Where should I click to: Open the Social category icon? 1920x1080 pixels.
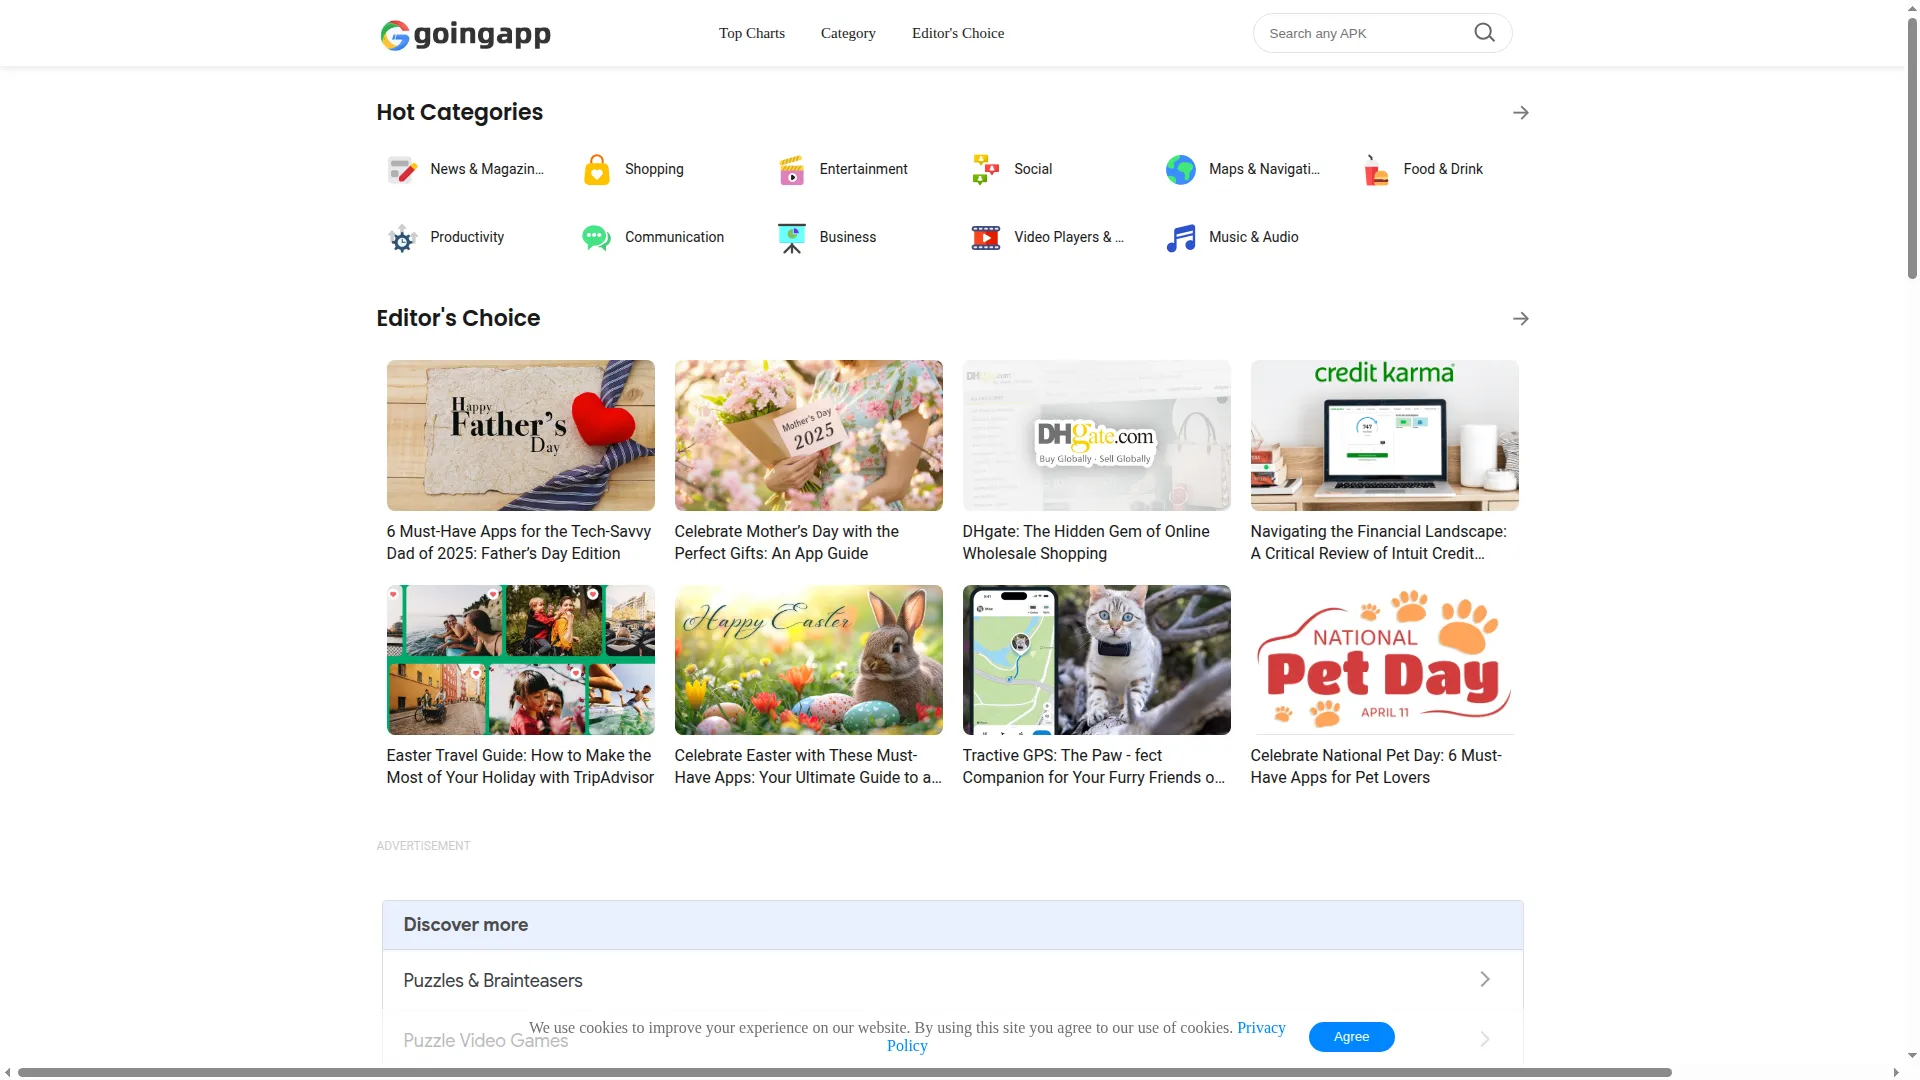986,170
